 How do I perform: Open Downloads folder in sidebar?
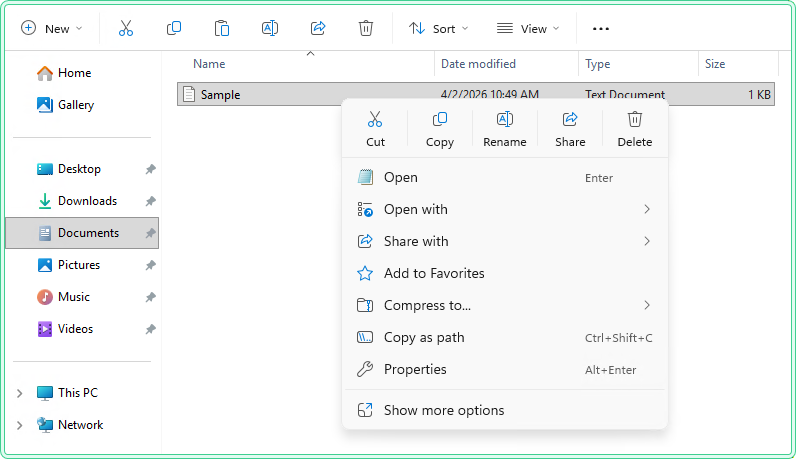87,201
